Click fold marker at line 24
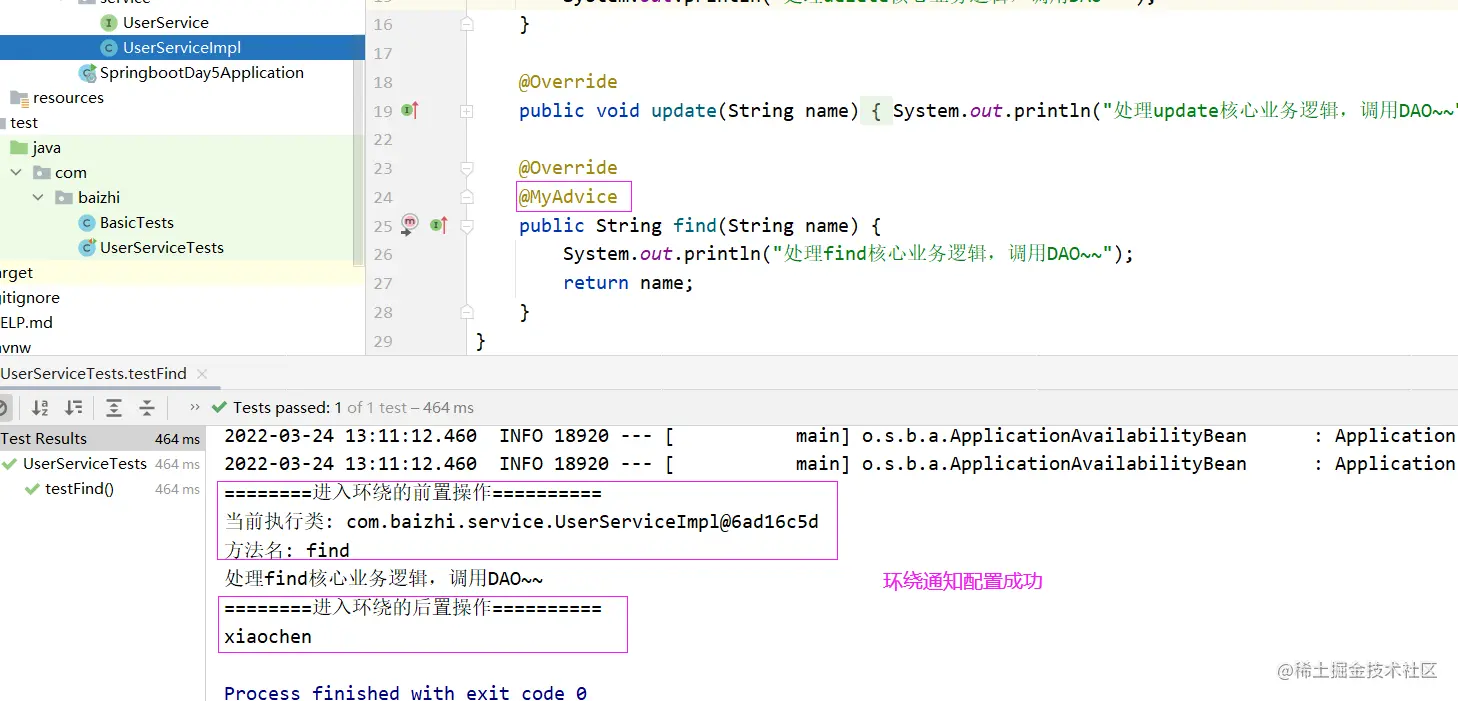The image size is (1458, 701). click(x=466, y=197)
